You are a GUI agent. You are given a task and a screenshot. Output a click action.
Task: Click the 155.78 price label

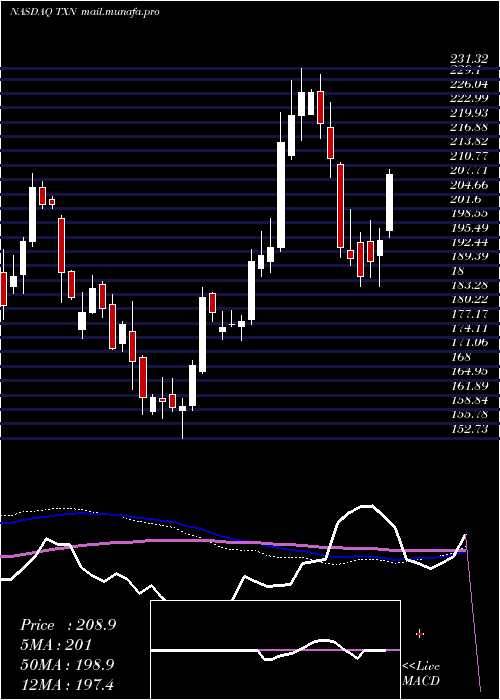point(469,414)
